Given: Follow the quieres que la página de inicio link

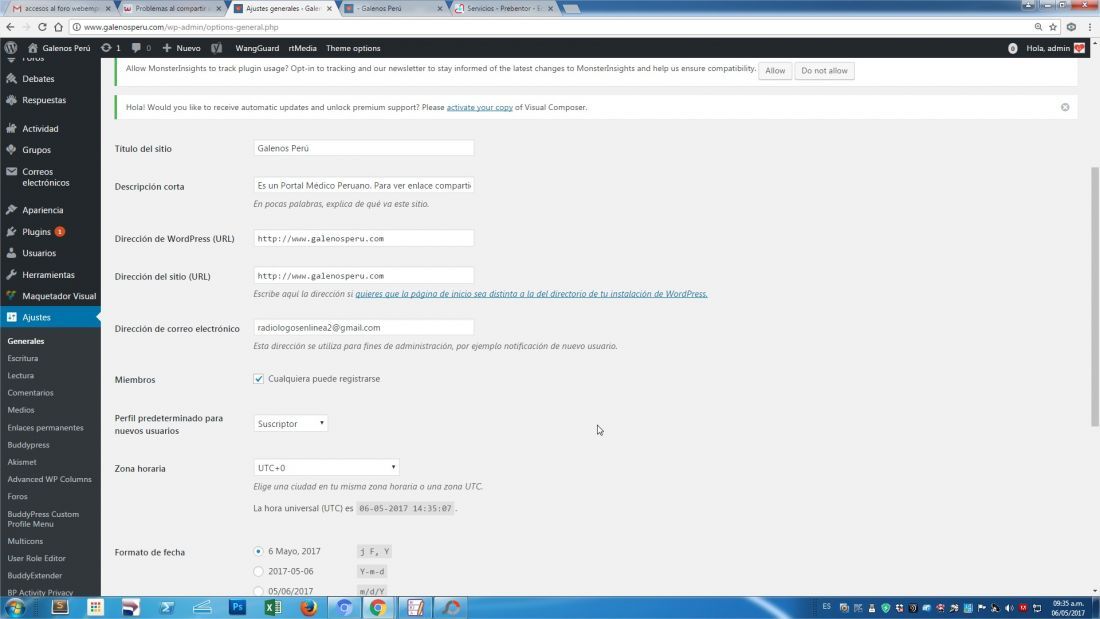Looking at the screenshot, I should [x=531, y=294].
